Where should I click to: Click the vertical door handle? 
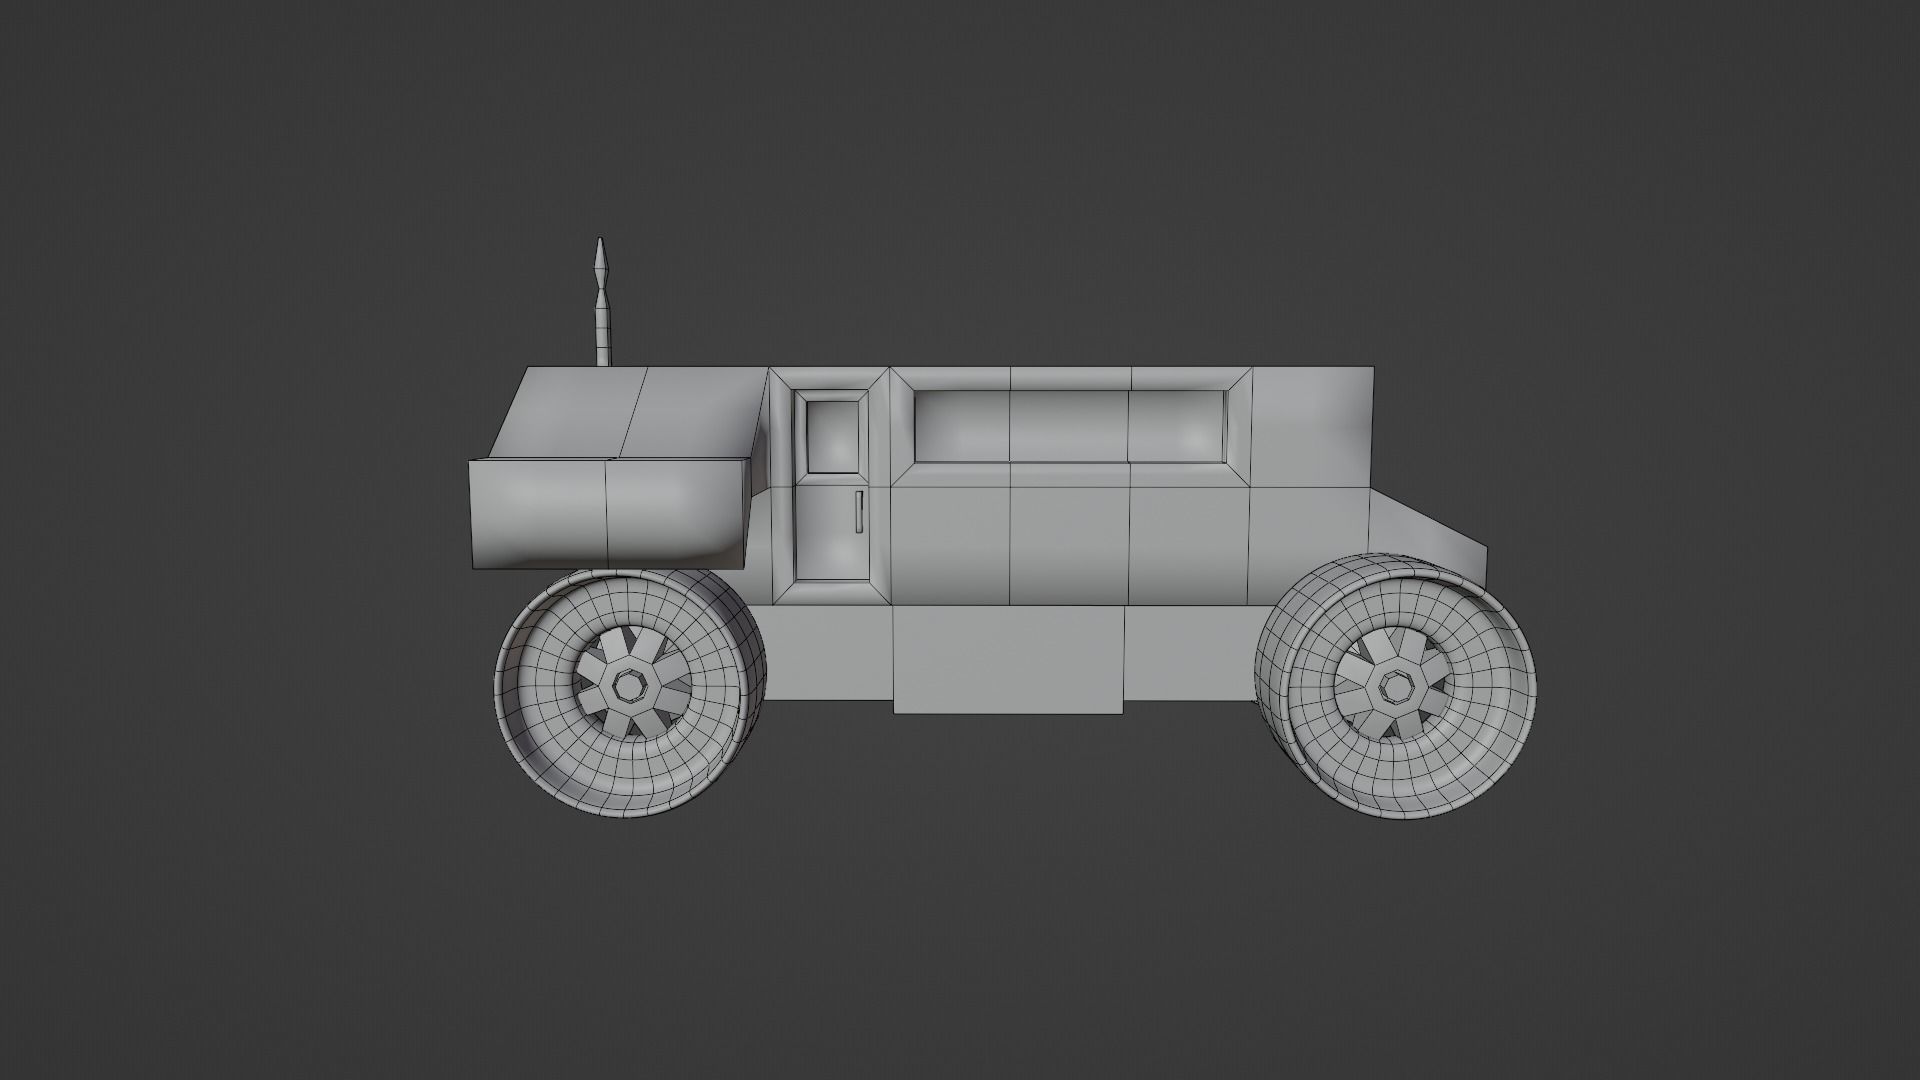(858, 512)
